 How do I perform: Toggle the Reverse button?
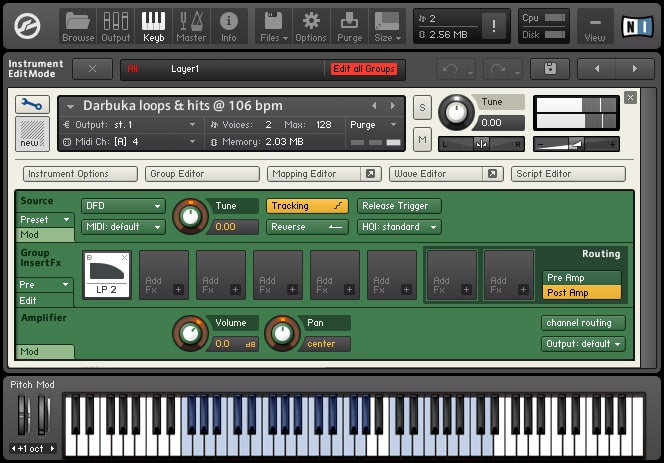click(x=307, y=227)
